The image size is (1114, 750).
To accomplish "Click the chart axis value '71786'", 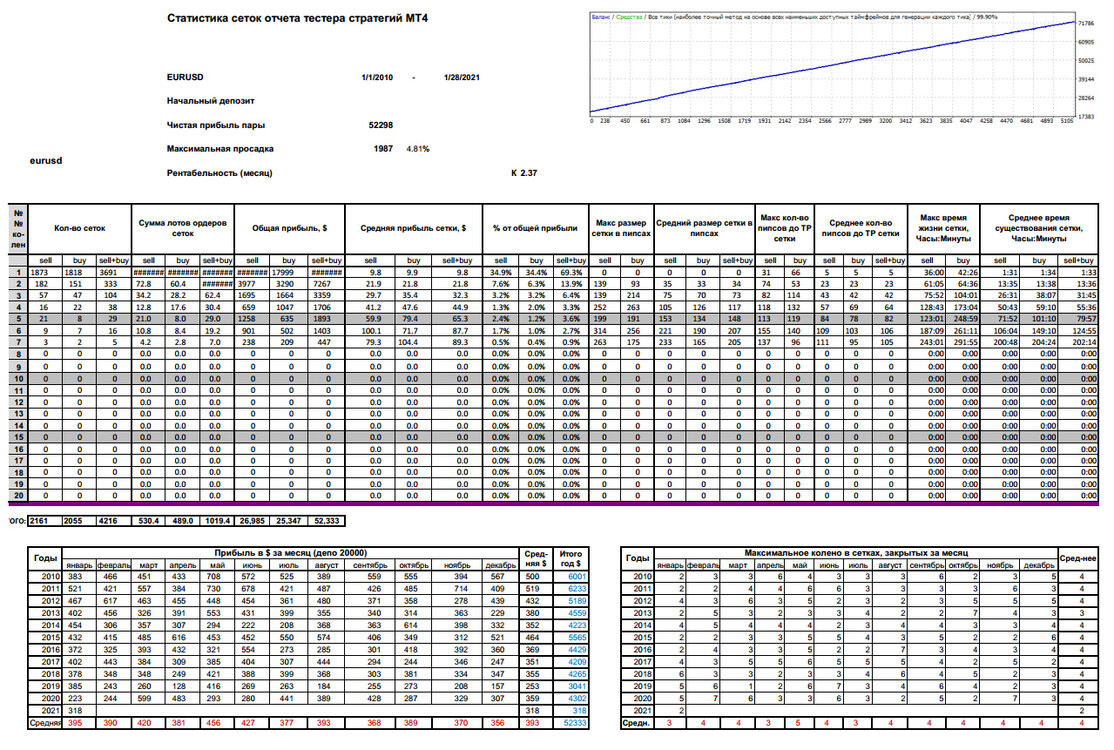I will 1086,23.
